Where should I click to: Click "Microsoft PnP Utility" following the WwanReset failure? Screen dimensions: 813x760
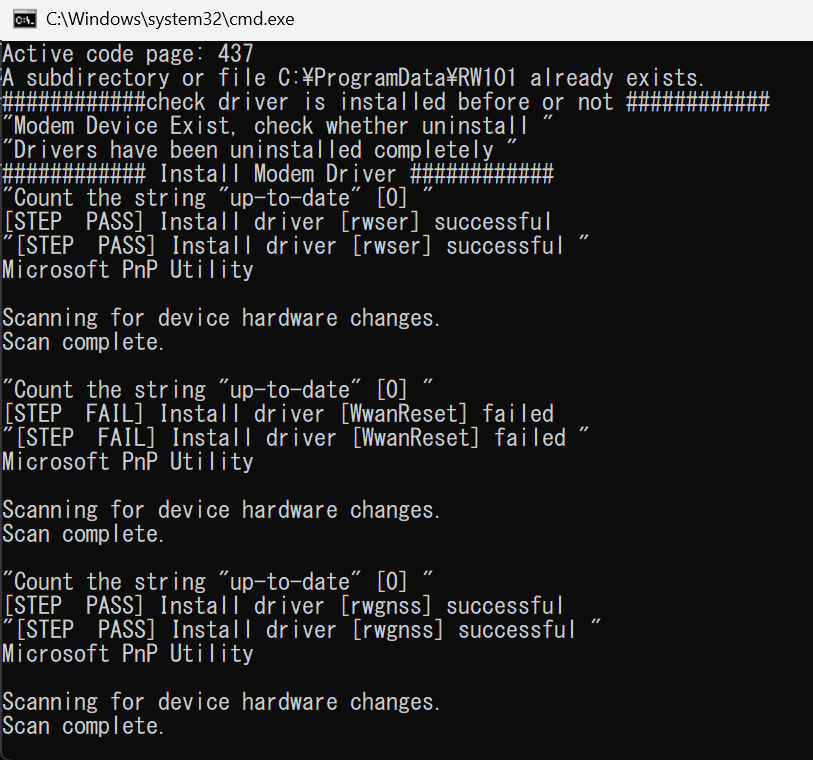pyautogui.click(x=128, y=461)
